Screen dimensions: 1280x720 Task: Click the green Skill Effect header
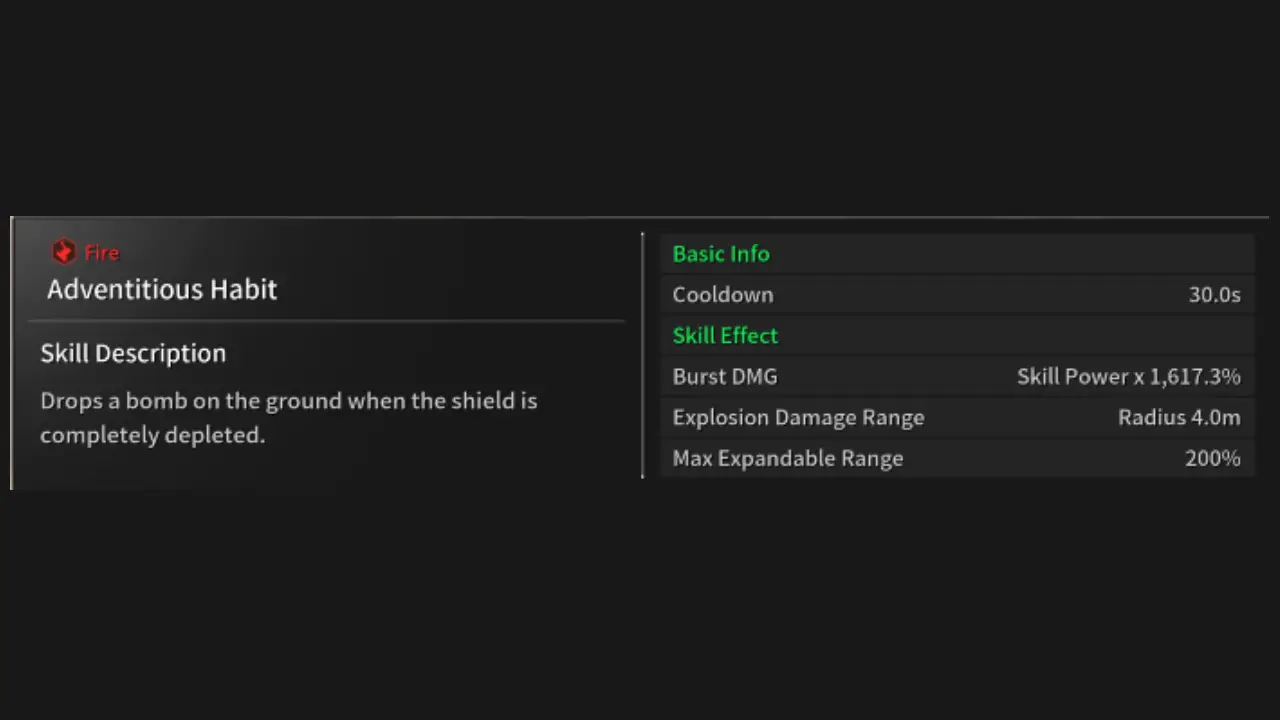(725, 336)
